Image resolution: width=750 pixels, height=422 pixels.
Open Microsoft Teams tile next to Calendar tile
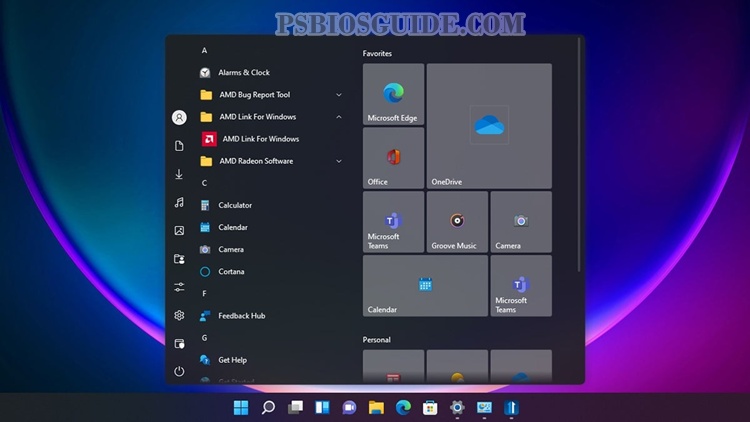[521, 286]
